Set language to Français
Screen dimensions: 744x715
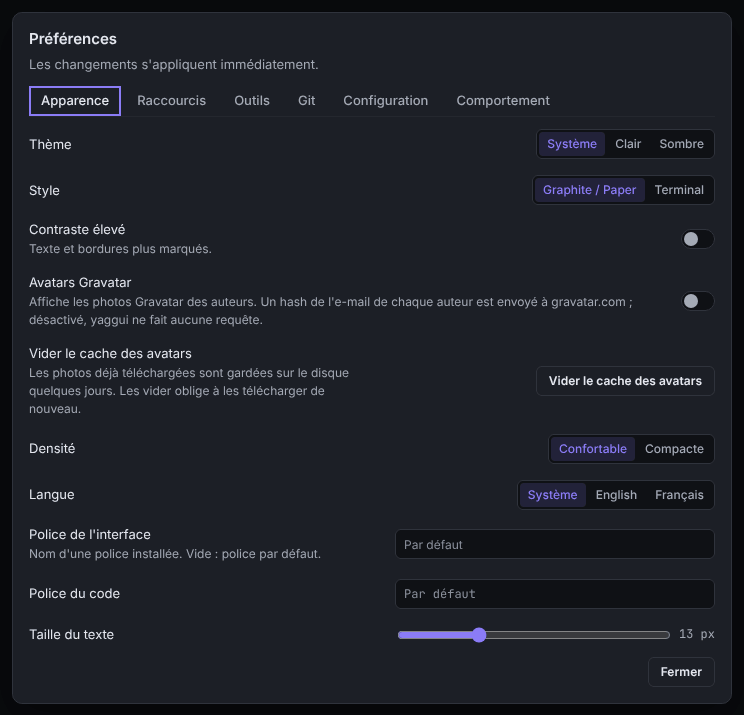679,495
